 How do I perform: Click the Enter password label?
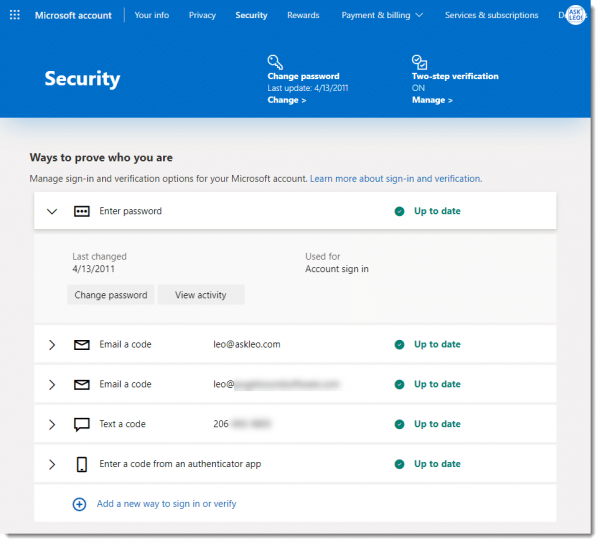[130, 211]
